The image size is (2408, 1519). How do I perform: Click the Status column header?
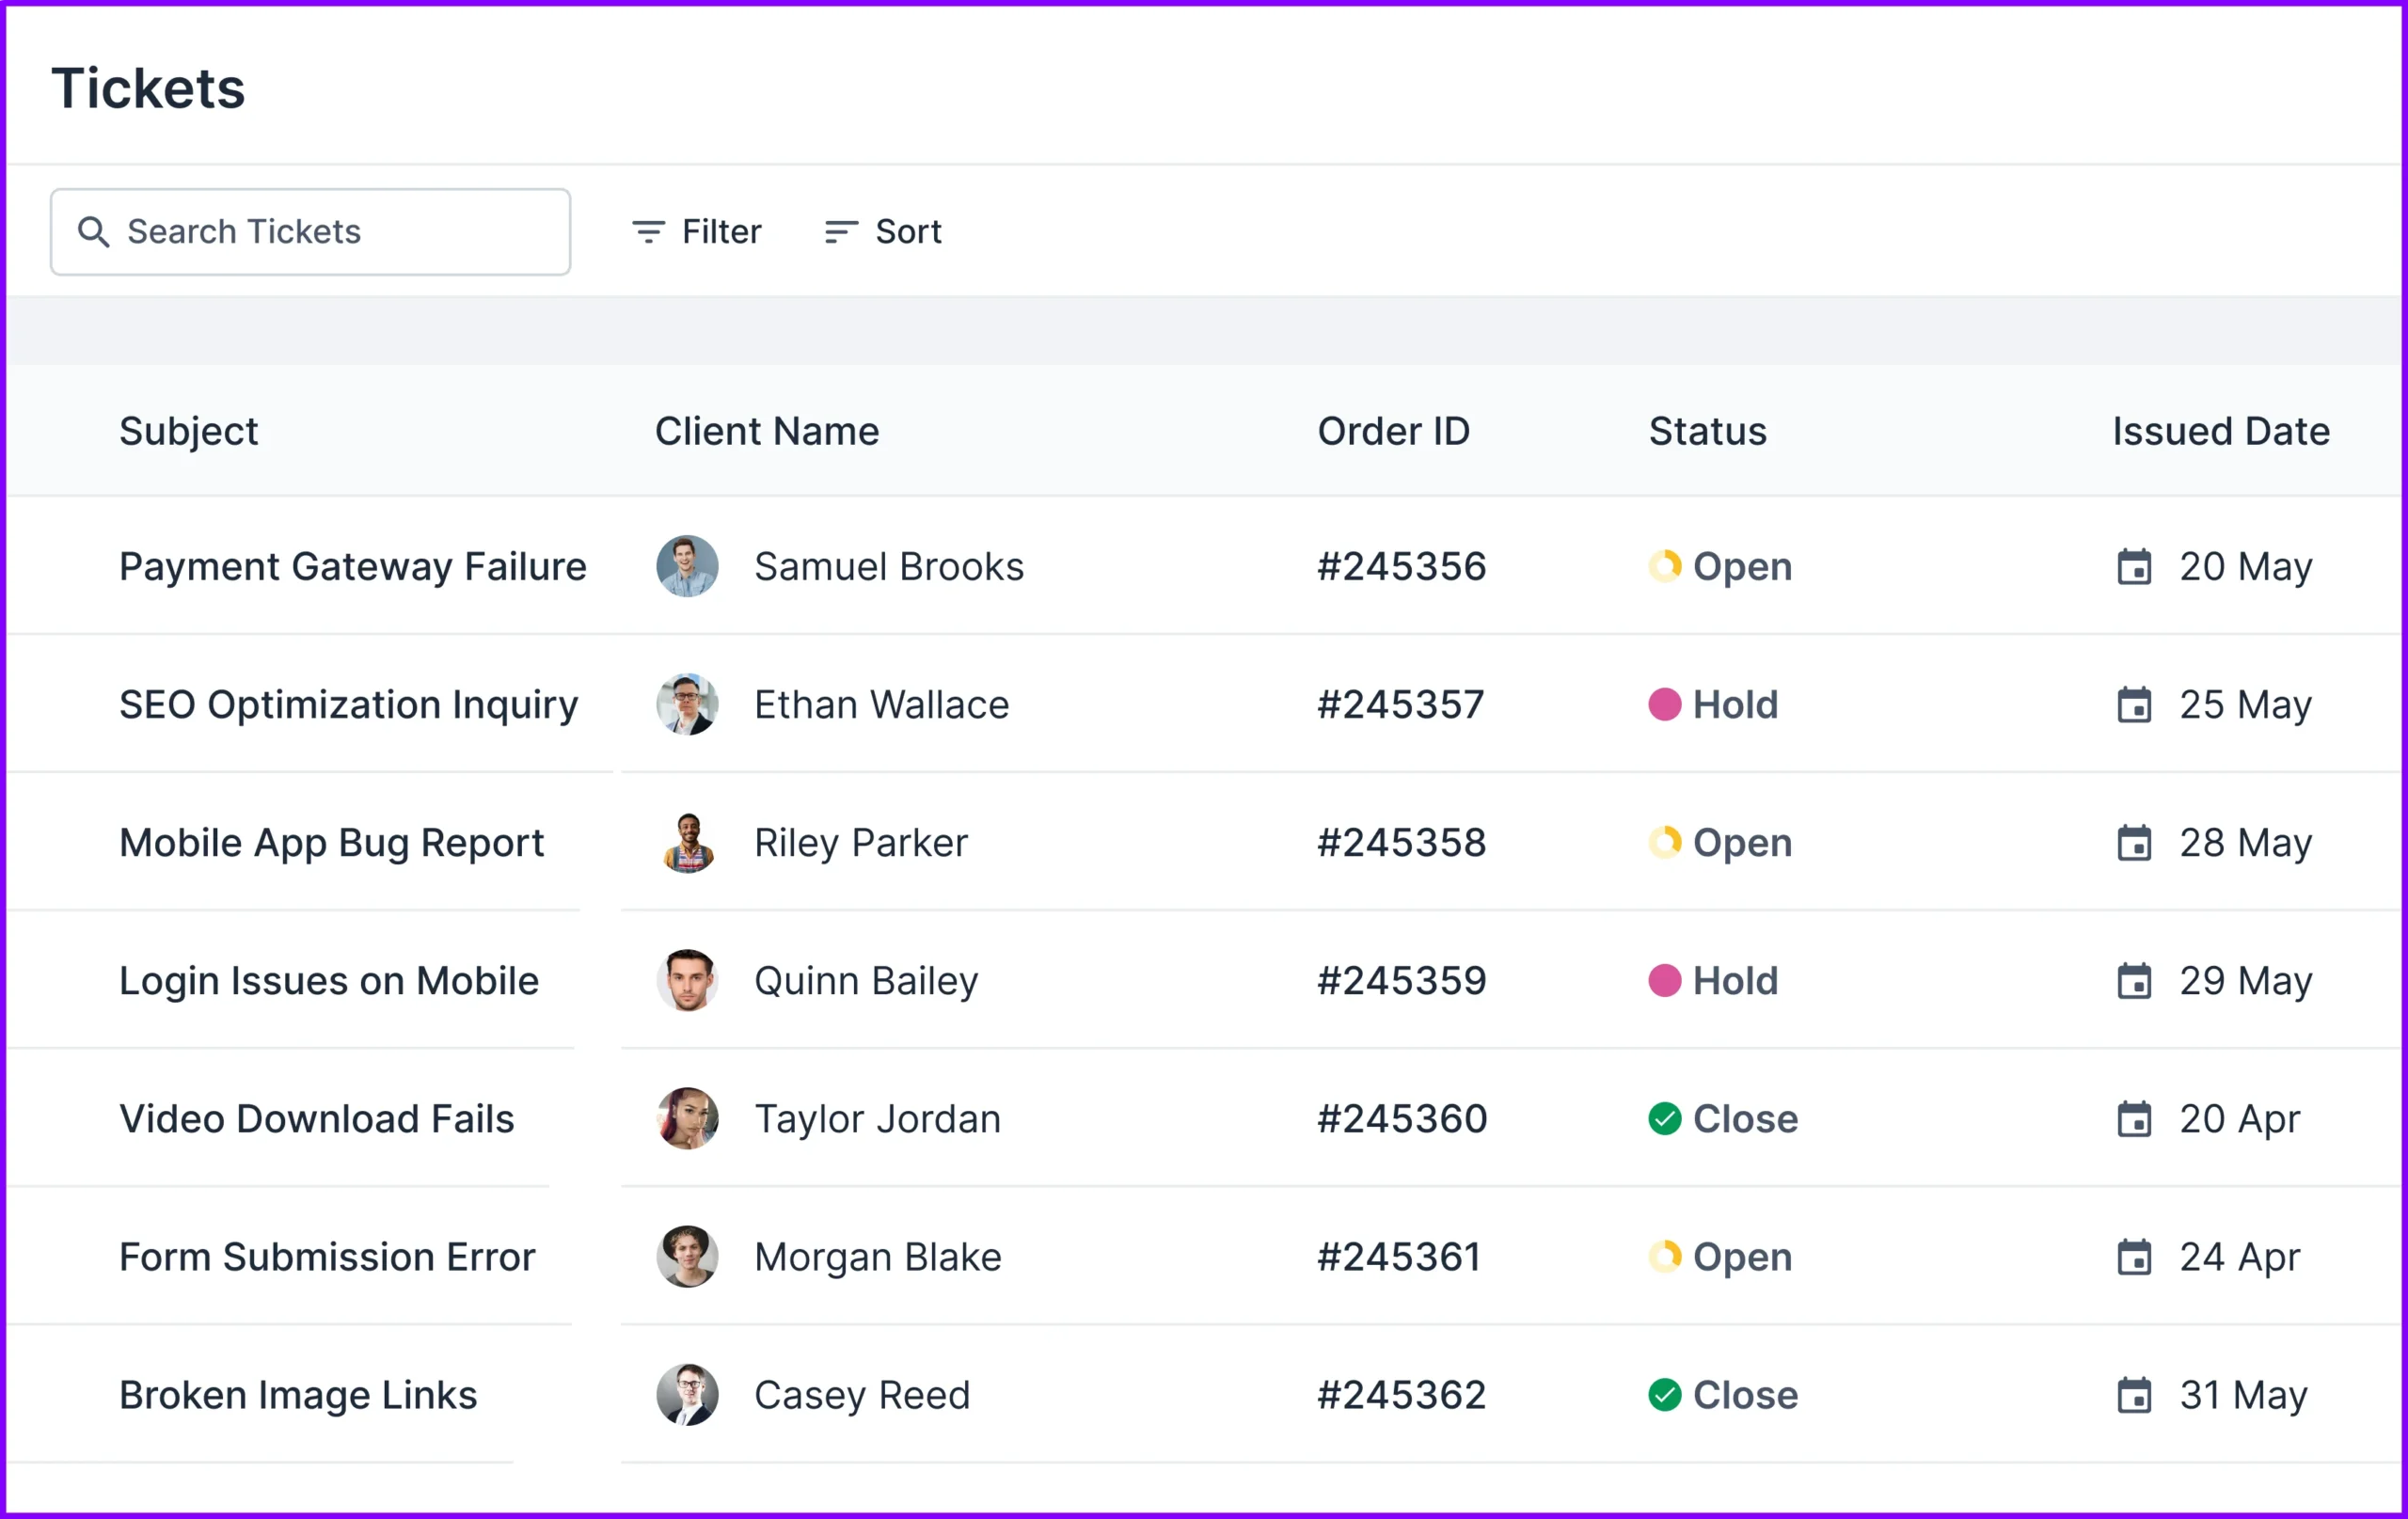coord(1707,432)
